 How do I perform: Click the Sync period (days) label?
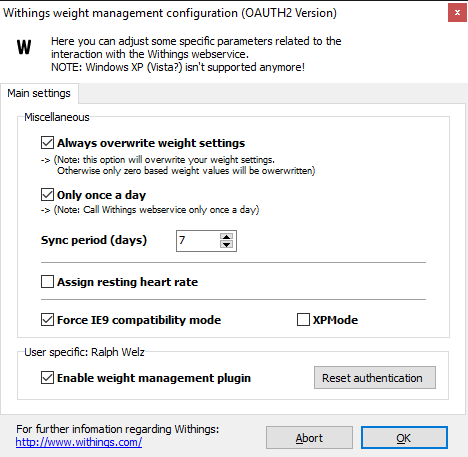point(94,240)
